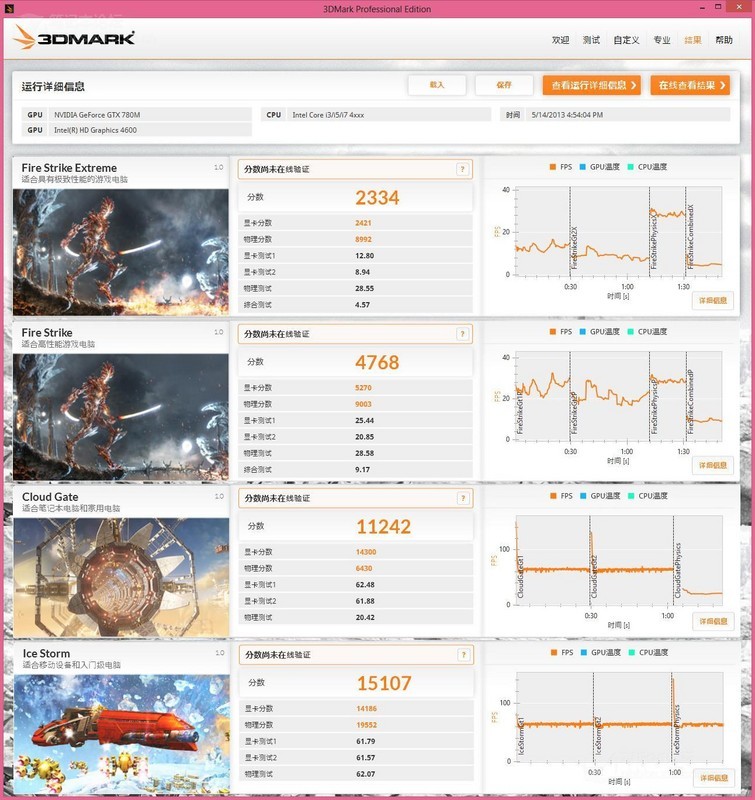Toggle GPU温度 legend in Fire Strike chart

[599, 332]
